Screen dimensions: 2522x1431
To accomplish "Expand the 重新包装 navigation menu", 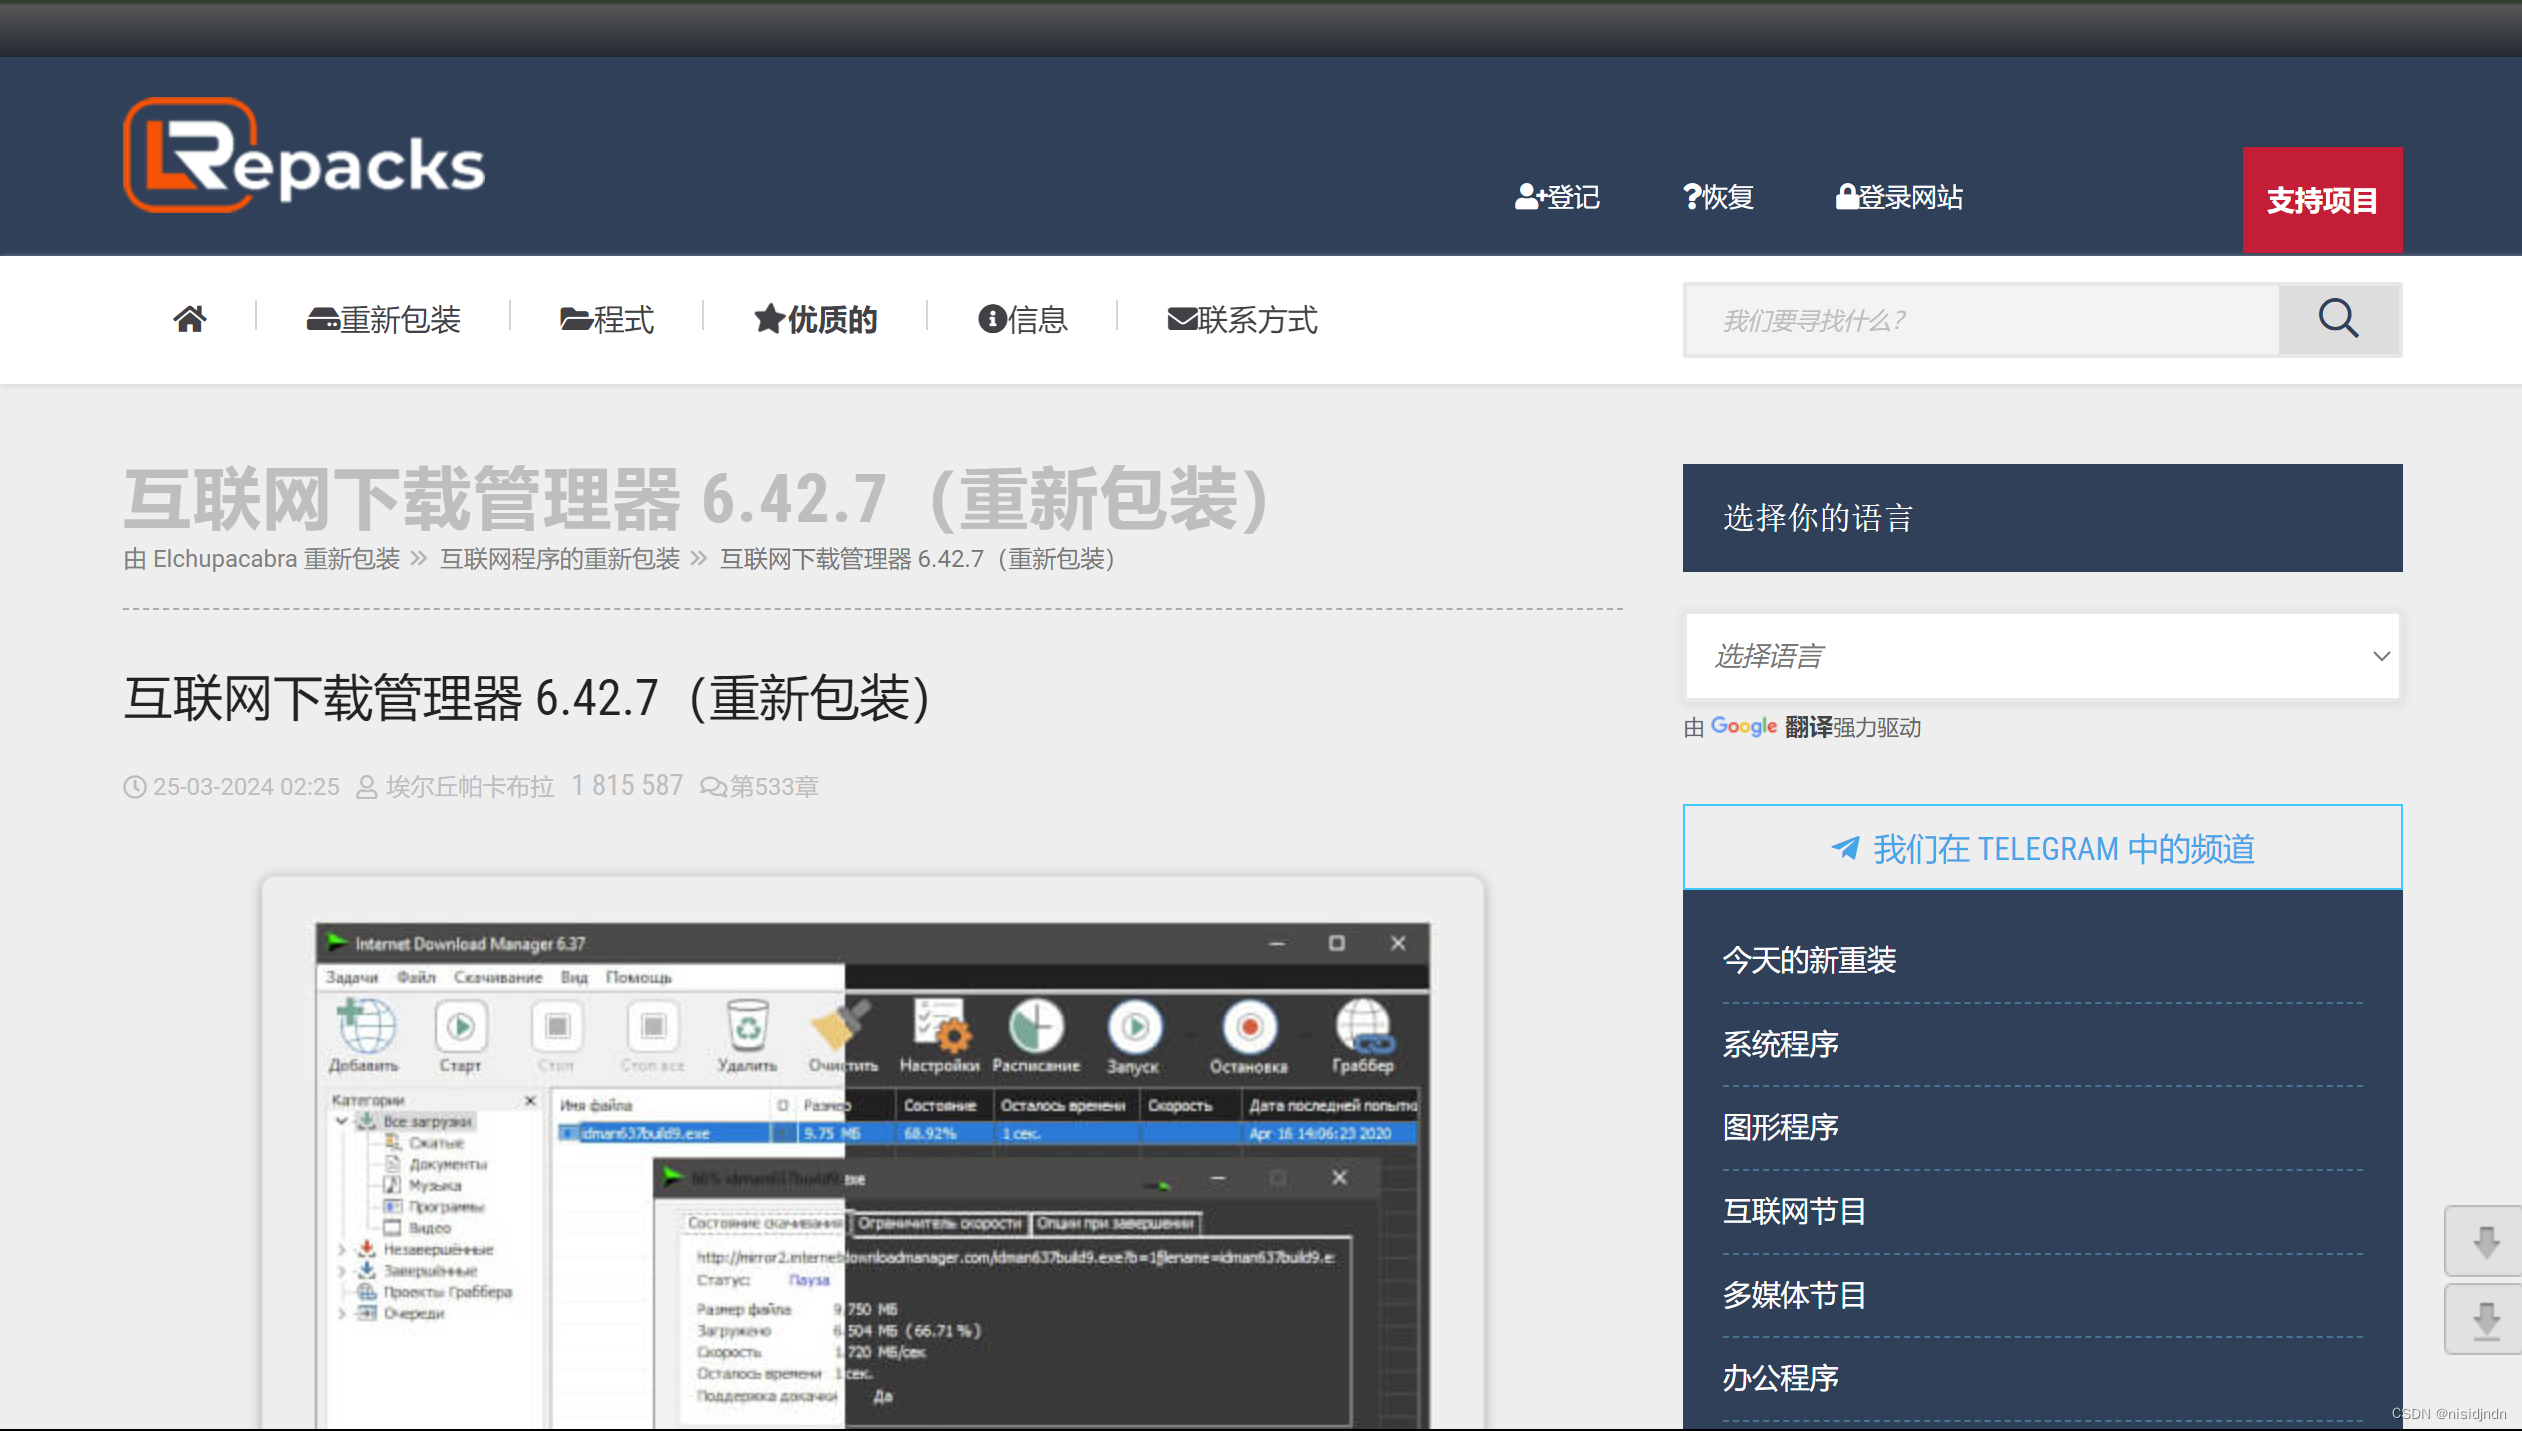I will 383,319.
